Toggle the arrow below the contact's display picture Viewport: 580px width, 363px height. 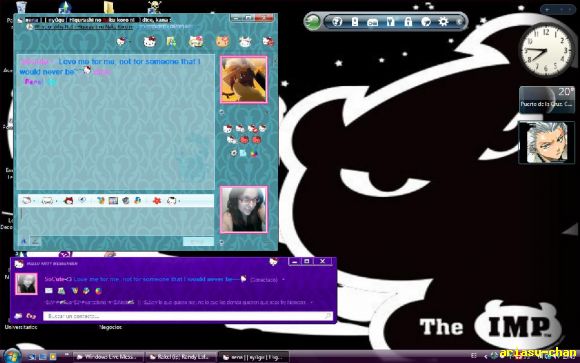(222, 112)
